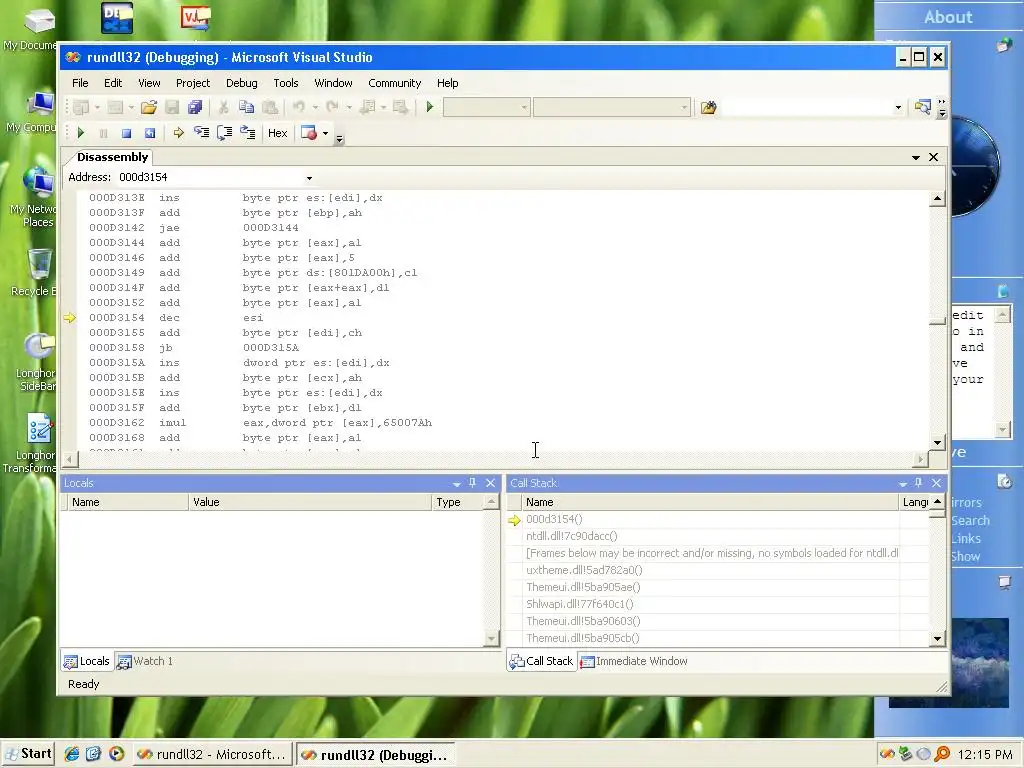Click the Step Over icon
This screenshot has width=1024, height=768.
[225, 133]
